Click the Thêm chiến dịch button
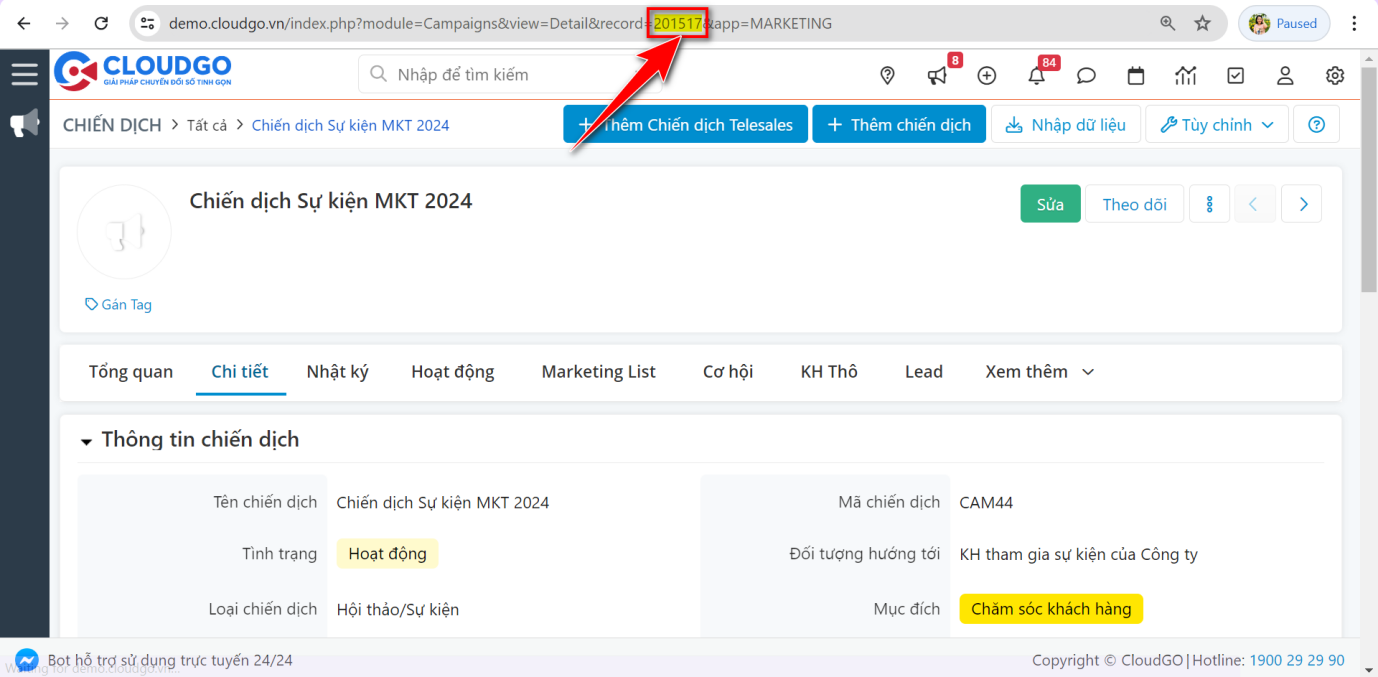 [x=898, y=125]
